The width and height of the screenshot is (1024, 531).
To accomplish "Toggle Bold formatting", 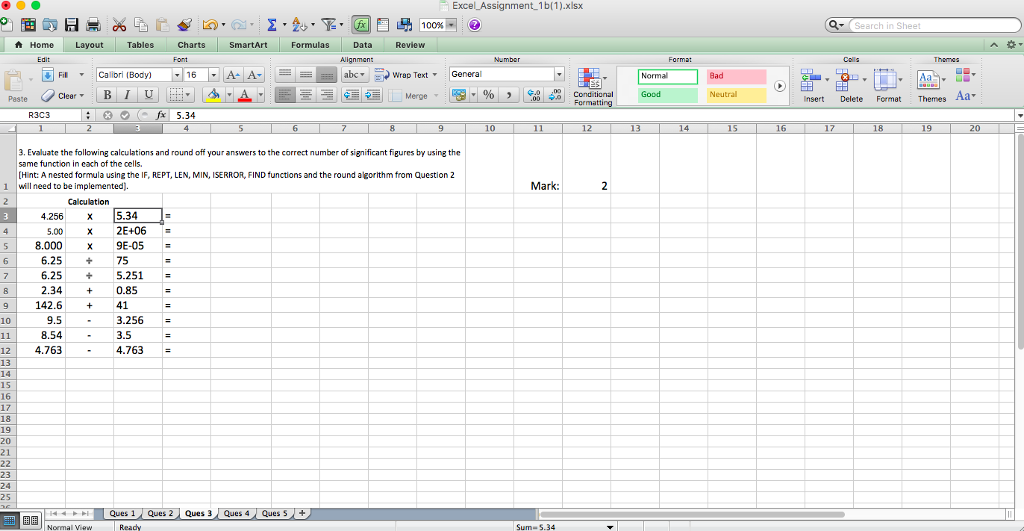I will (x=107, y=95).
